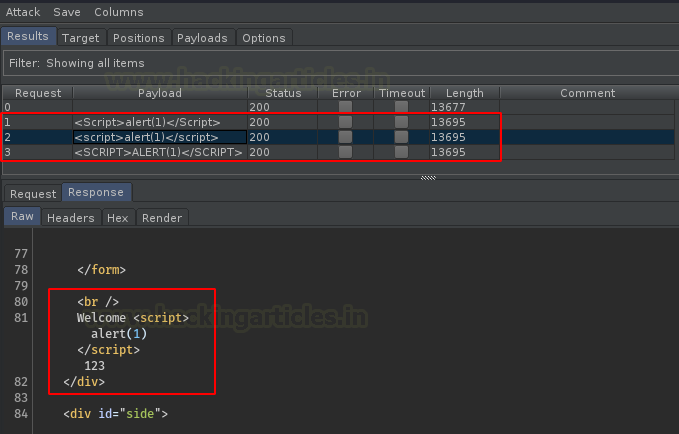Open the Attack menu
This screenshot has width=679, height=434.
click(x=23, y=12)
